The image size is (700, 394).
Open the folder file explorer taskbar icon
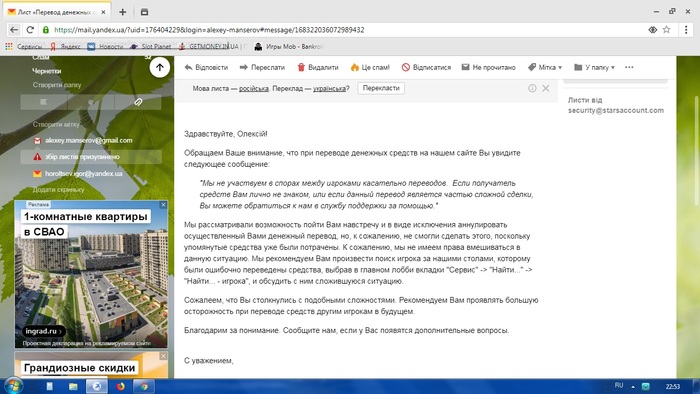point(73,386)
